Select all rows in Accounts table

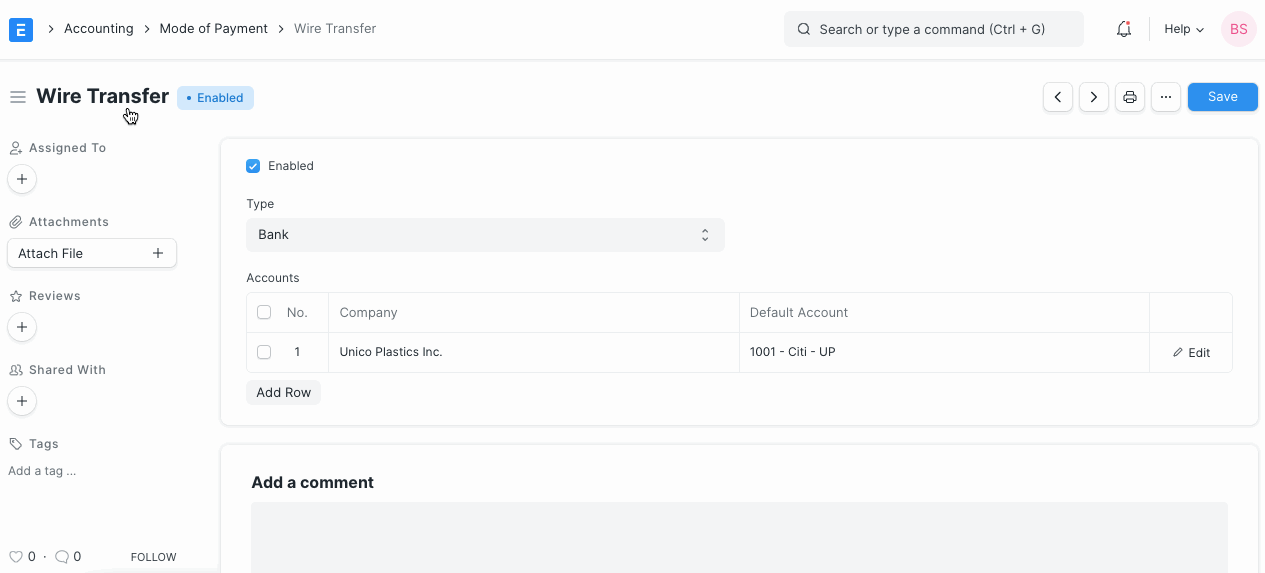(264, 312)
